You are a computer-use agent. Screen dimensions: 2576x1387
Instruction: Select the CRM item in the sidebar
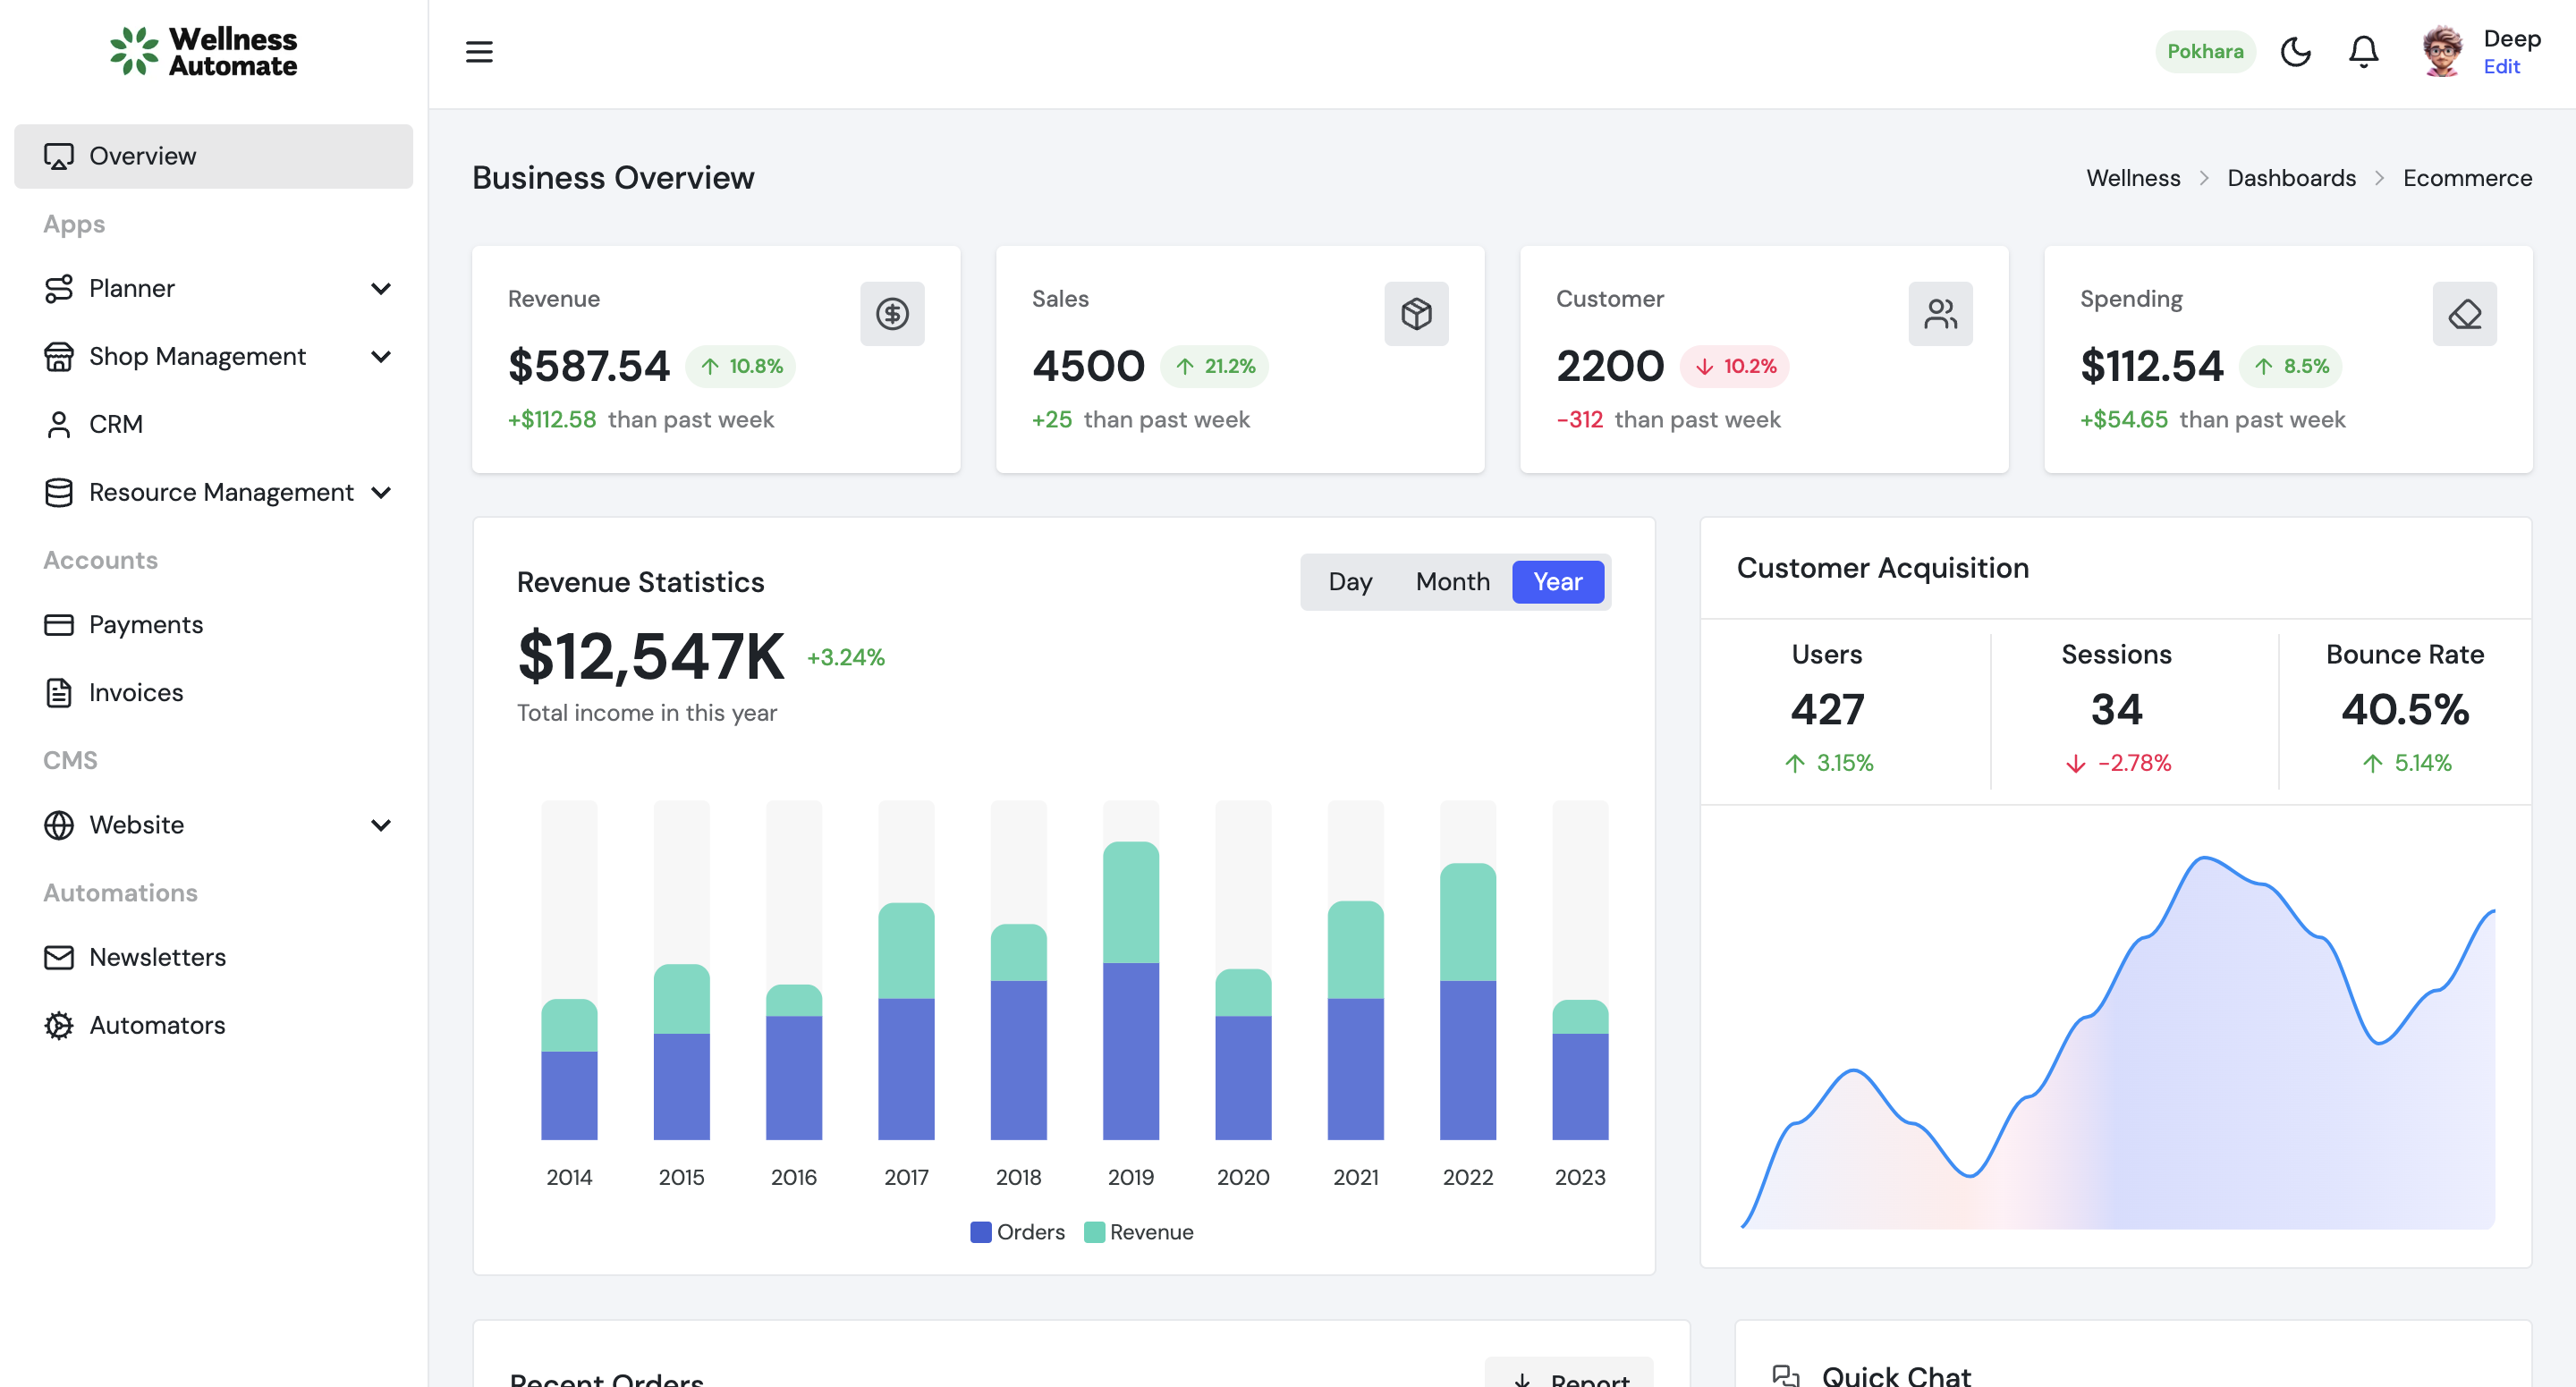(116, 424)
